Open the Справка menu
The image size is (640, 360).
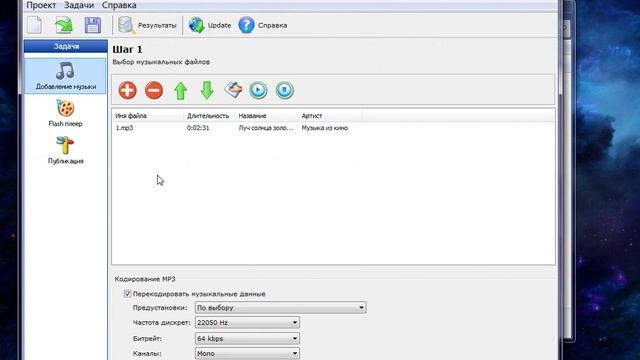(x=119, y=5)
